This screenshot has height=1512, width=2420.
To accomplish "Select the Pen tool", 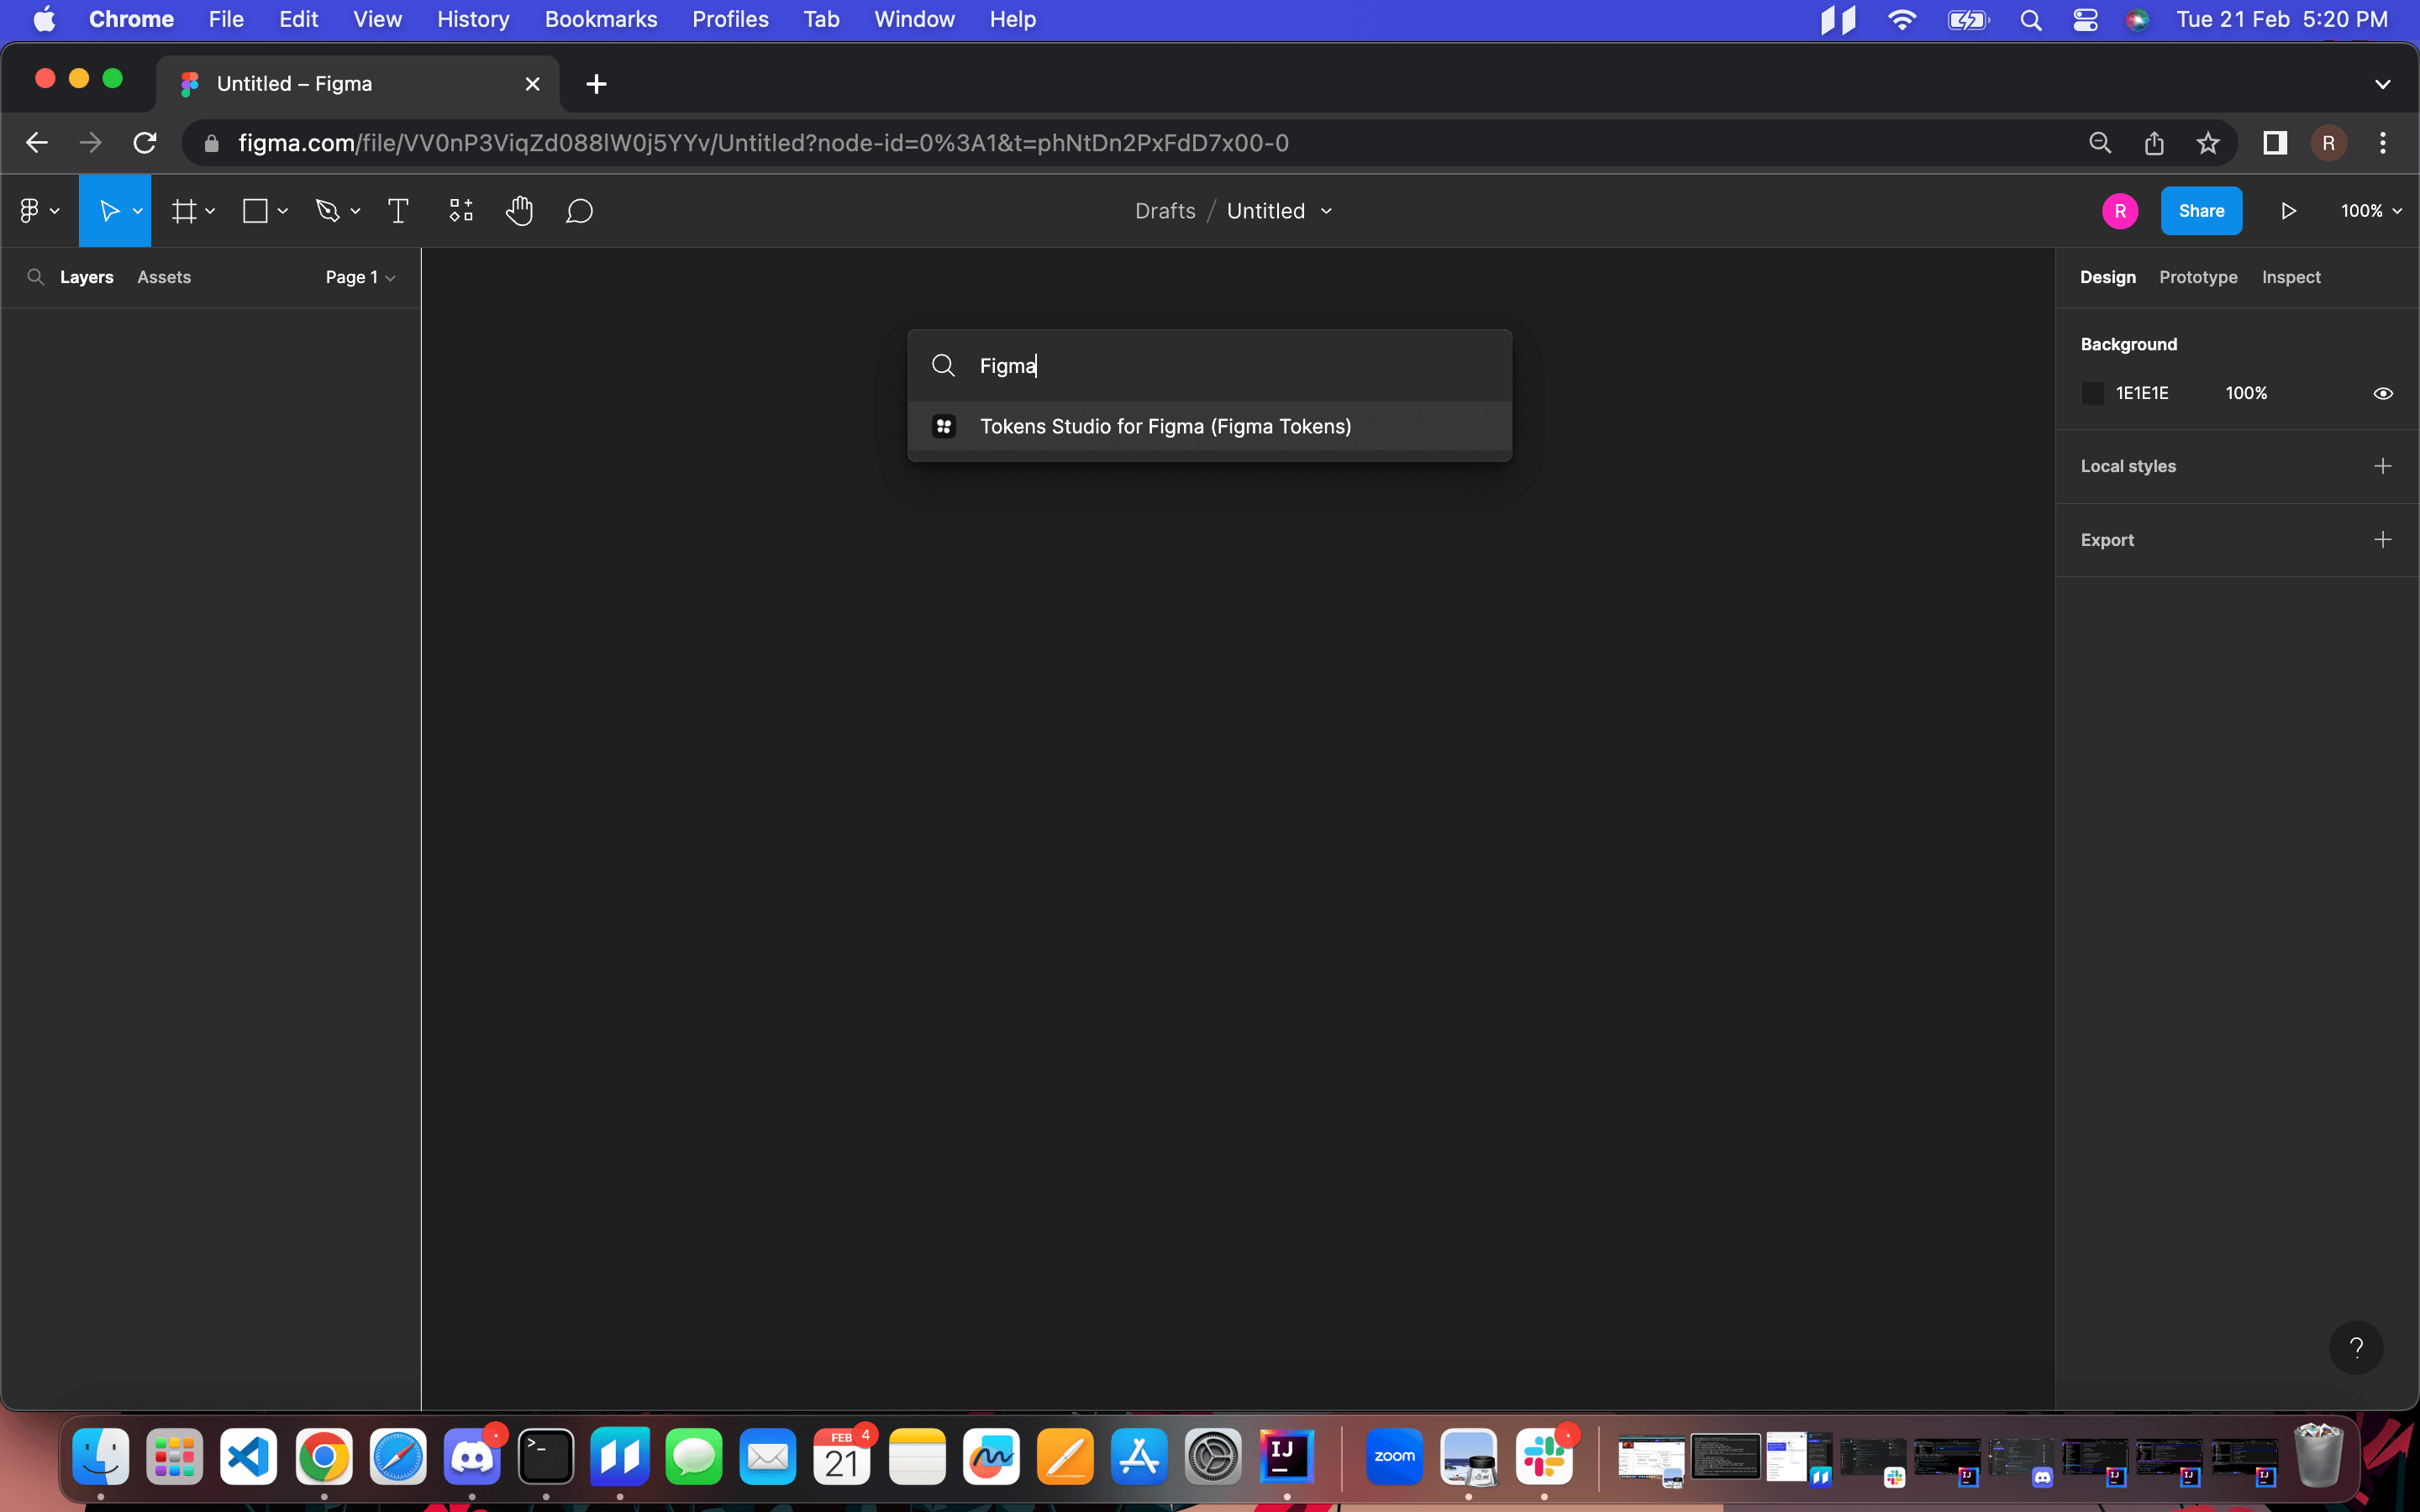I will click(x=328, y=211).
